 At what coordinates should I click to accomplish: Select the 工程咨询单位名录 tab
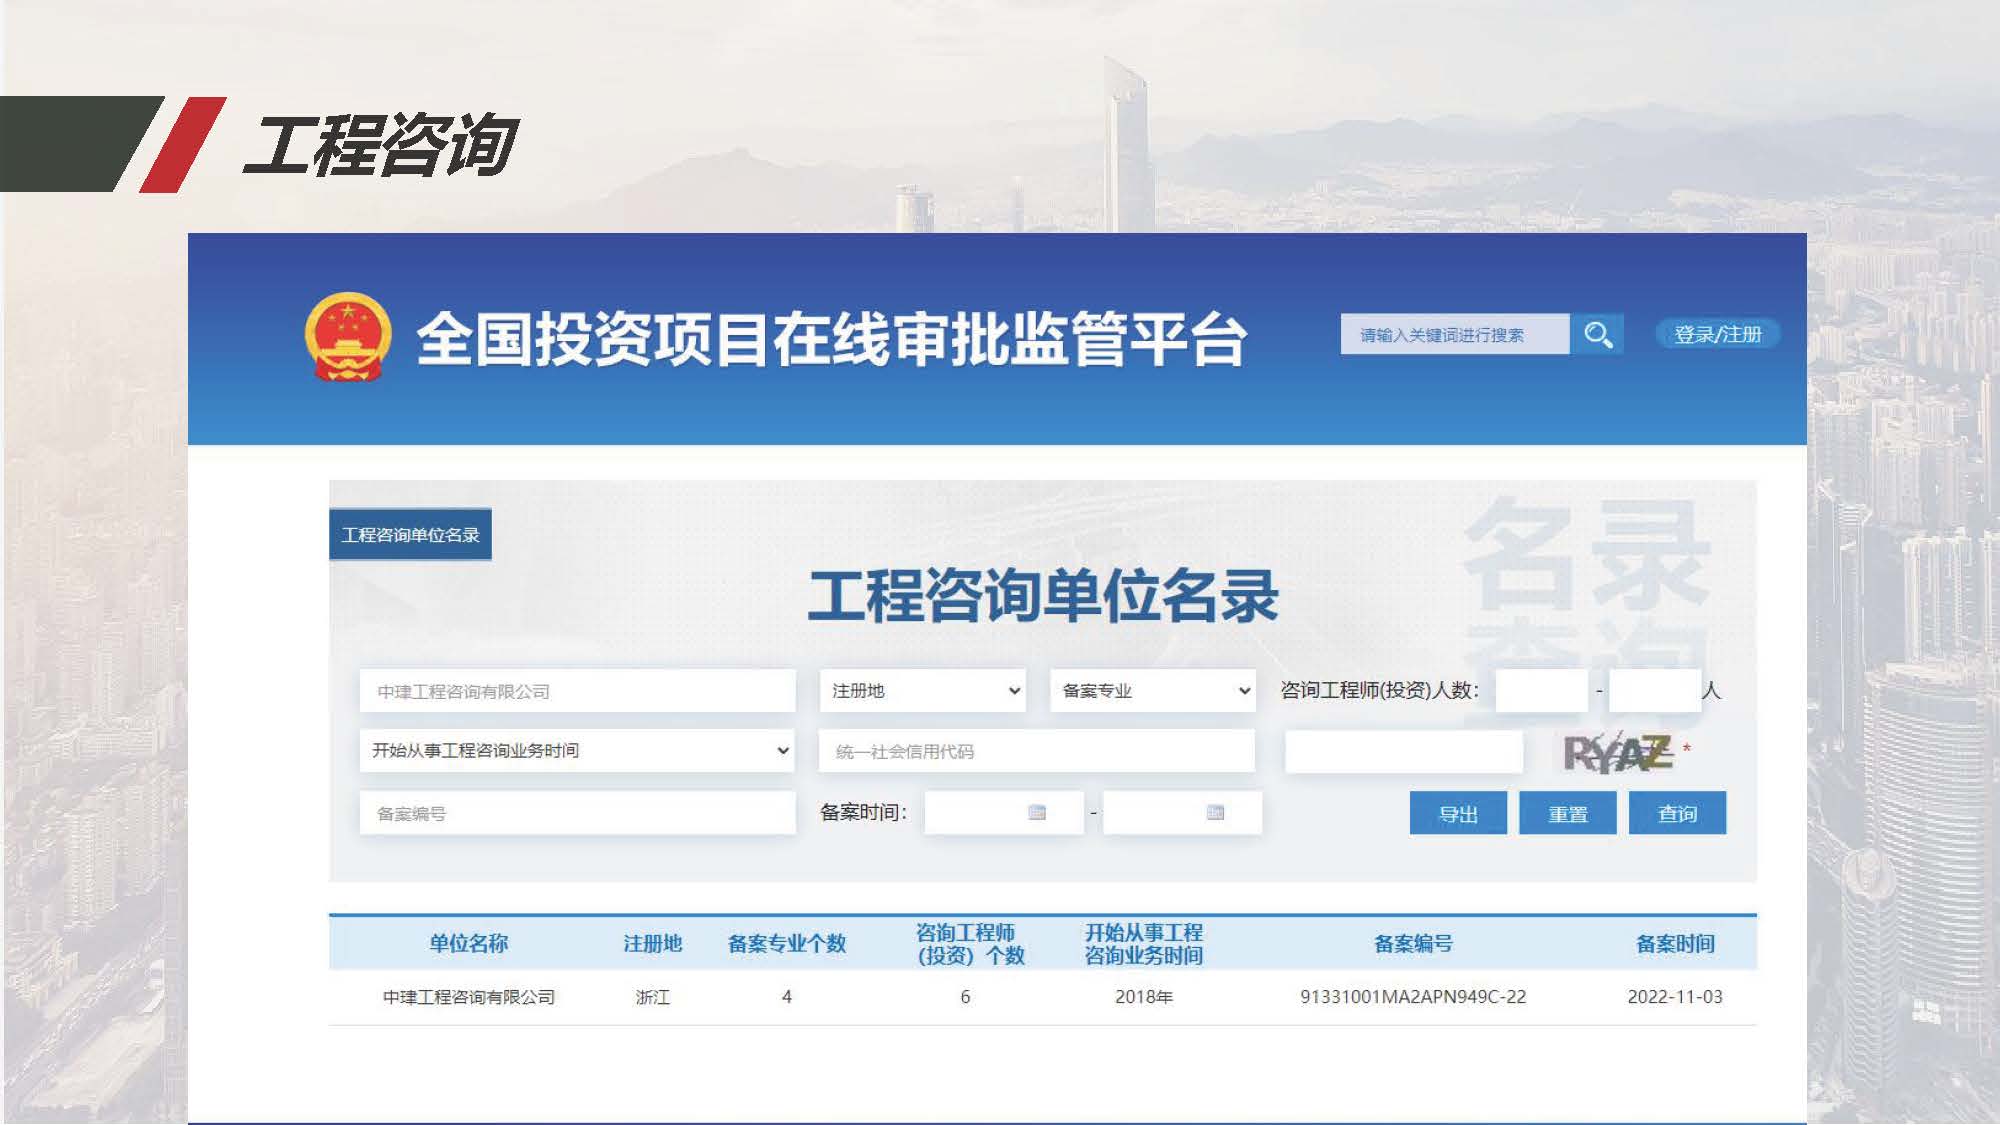click(410, 535)
